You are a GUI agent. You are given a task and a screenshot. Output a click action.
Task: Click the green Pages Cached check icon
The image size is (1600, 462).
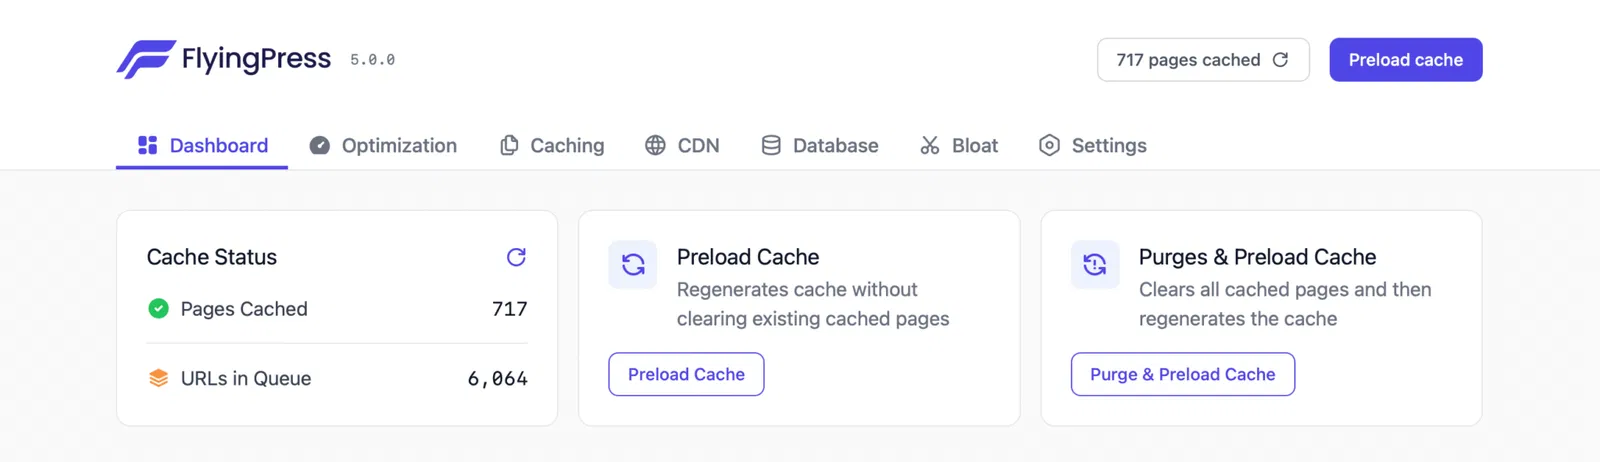pyautogui.click(x=158, y=309)
